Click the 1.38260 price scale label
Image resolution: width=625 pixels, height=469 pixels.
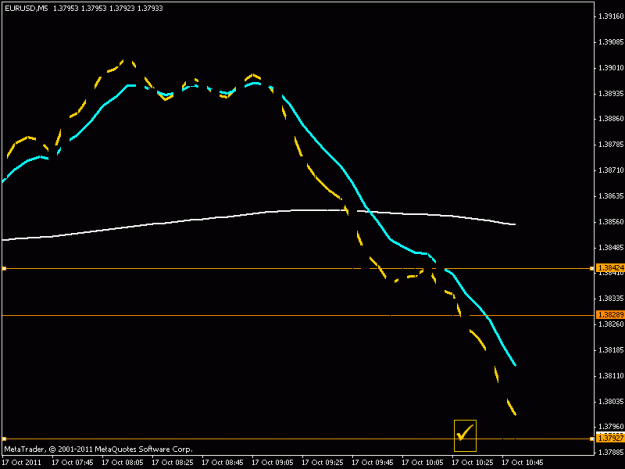click(611, 324)
